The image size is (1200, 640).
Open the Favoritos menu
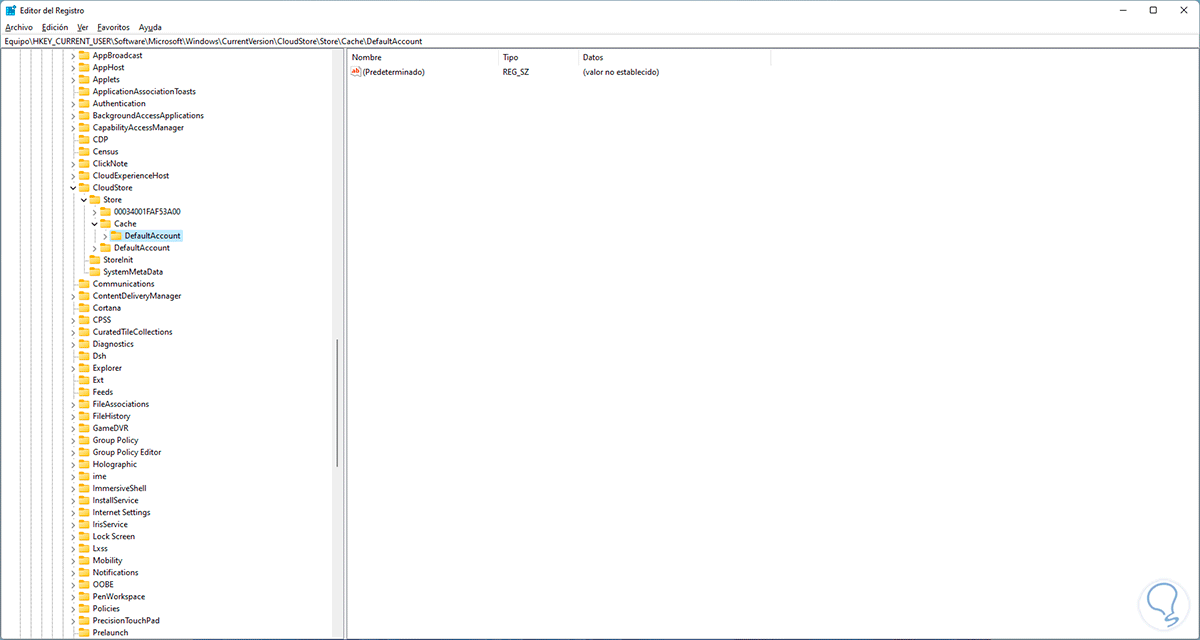(x=113, y=27)
